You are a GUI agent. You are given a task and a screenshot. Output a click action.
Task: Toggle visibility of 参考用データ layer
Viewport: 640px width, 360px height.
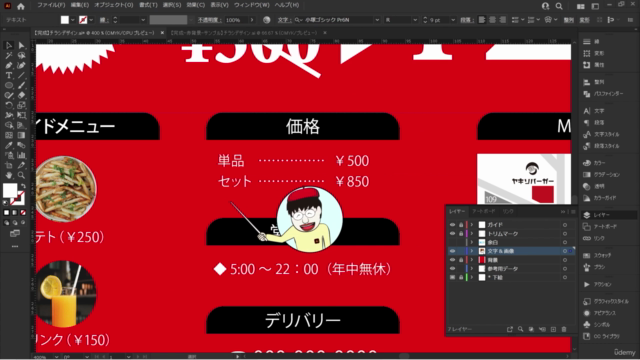(452, 269)
